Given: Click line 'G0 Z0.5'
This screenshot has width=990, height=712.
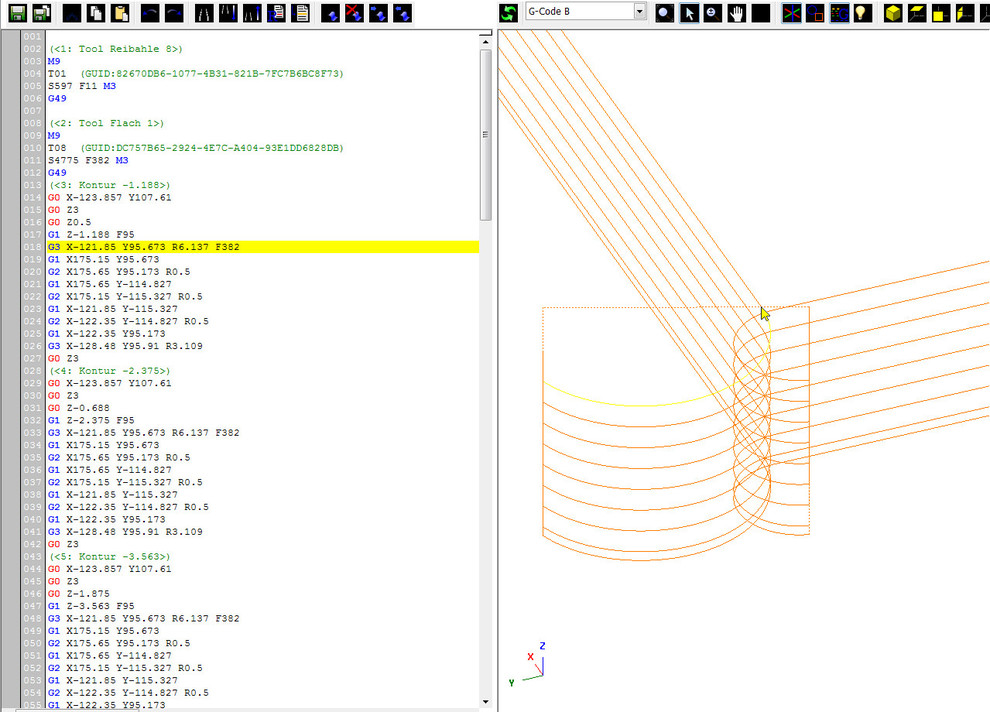Looking at the screenshot, I should 69,222.
